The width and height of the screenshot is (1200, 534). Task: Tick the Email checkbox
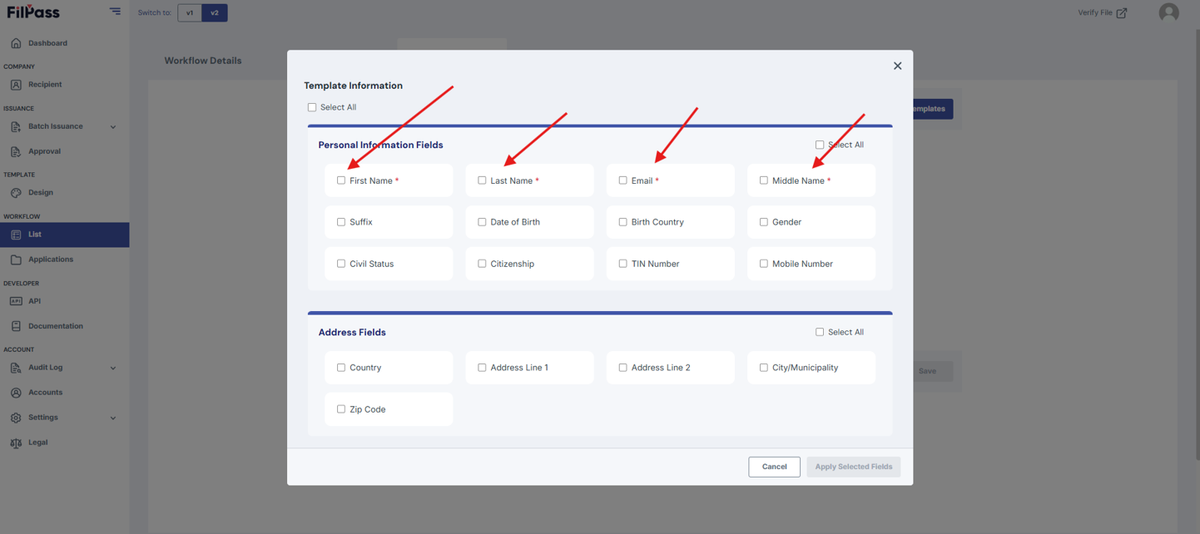pyautogui.click(x=623, y=180)
